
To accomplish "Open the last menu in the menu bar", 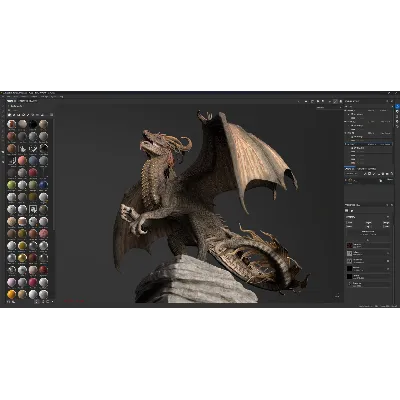I will [62, 96].
